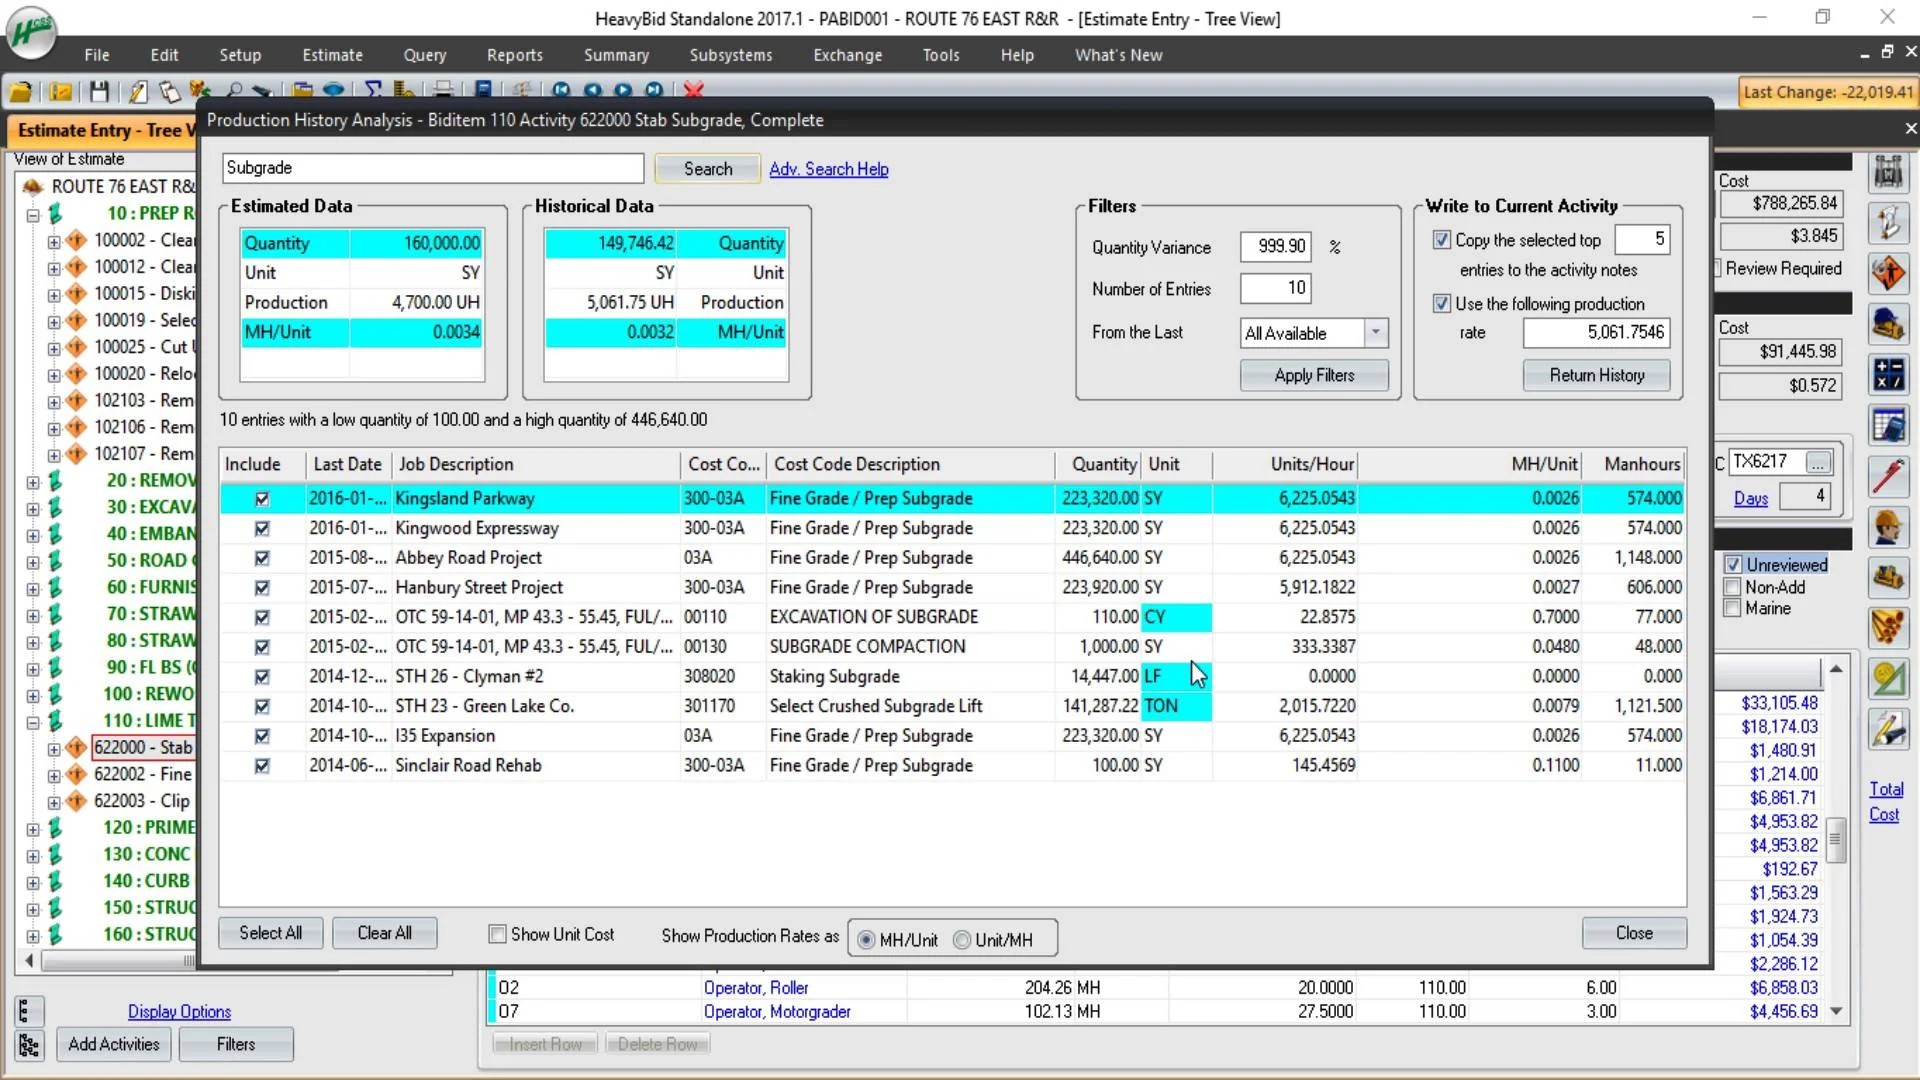The height and width of the screenshot is (1080, 1920).
Task: Open the Reports menu
Action: pos(514,55)
